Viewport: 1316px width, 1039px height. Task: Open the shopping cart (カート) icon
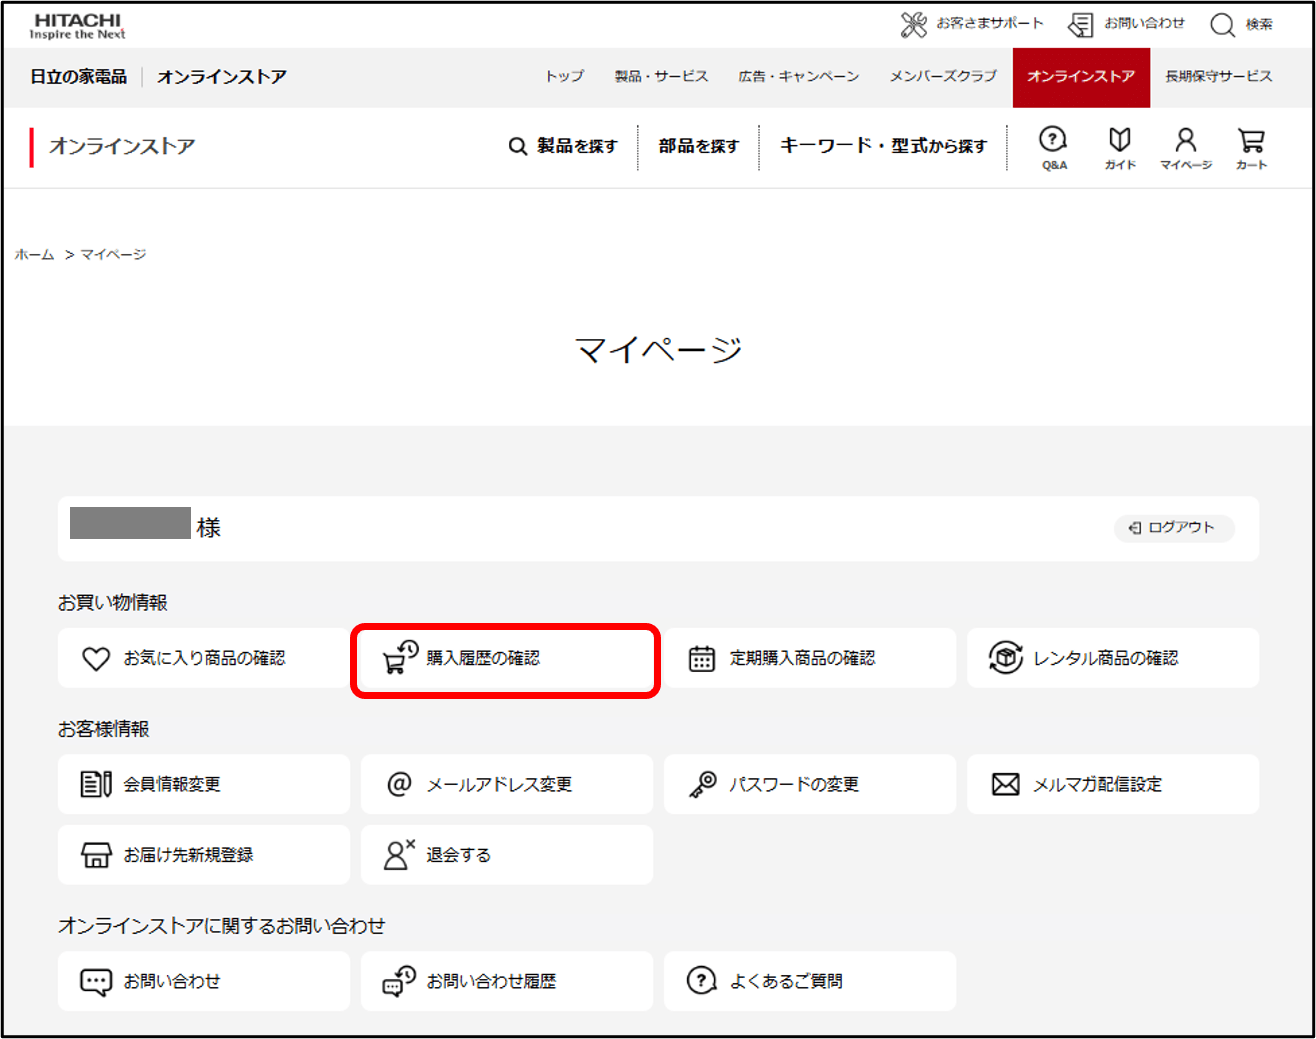pos(1251,141)
